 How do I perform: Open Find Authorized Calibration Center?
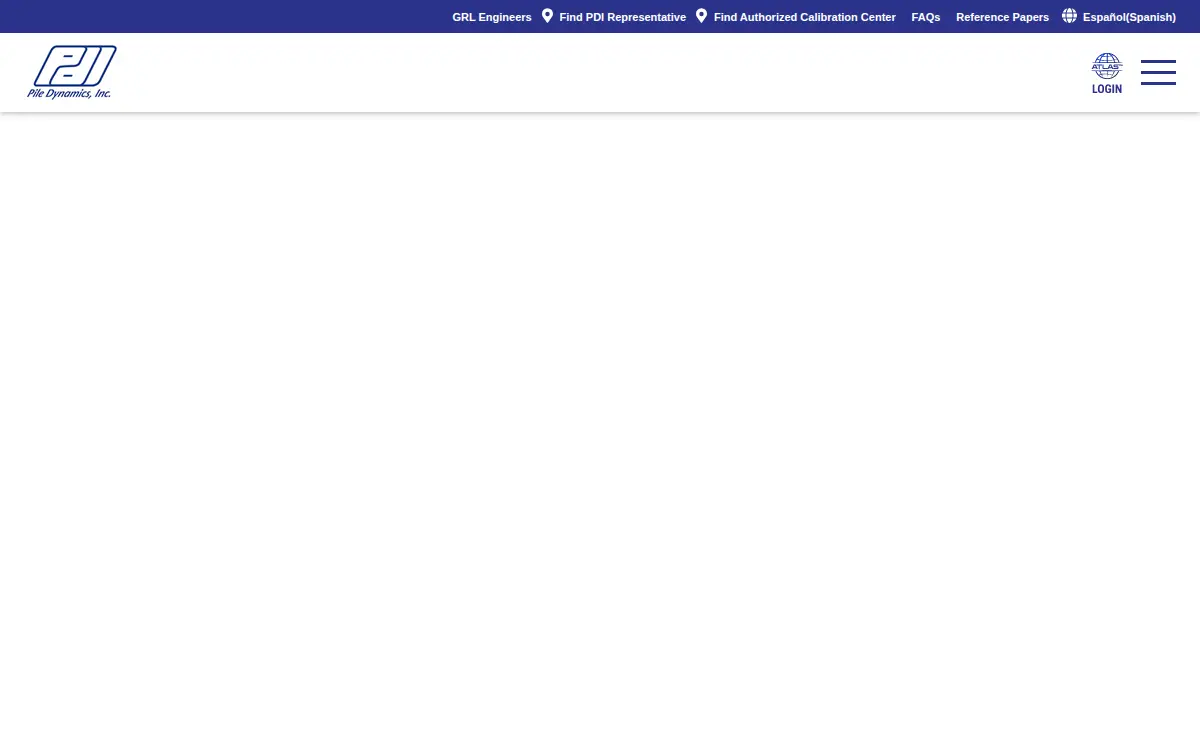(x=804, y=17)
